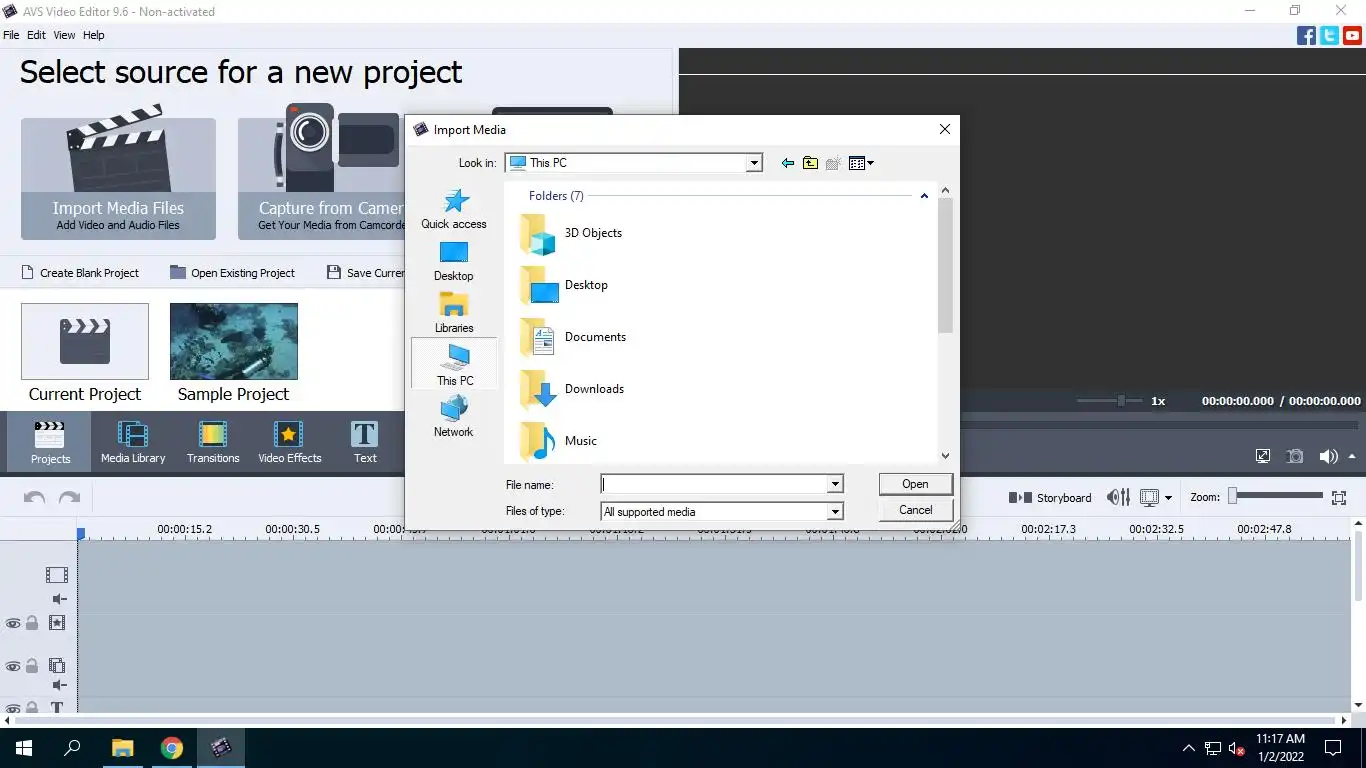Select the Downloads folder
The image size is (1366, 768).
[573, 389]
